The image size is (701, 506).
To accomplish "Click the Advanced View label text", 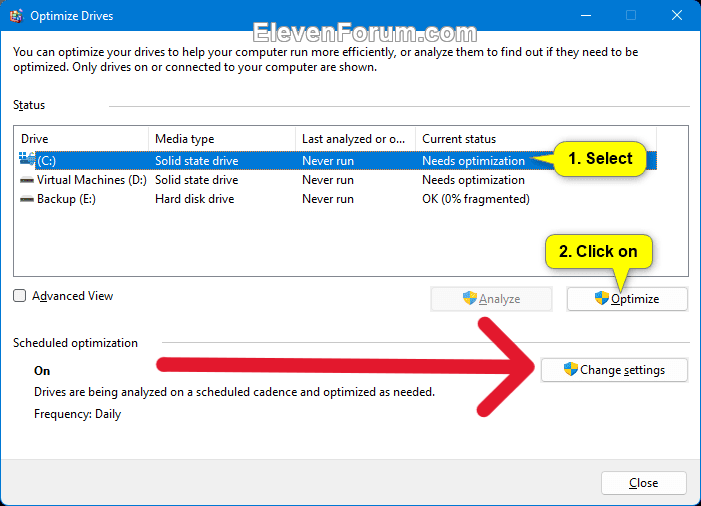I will (72, 296).
